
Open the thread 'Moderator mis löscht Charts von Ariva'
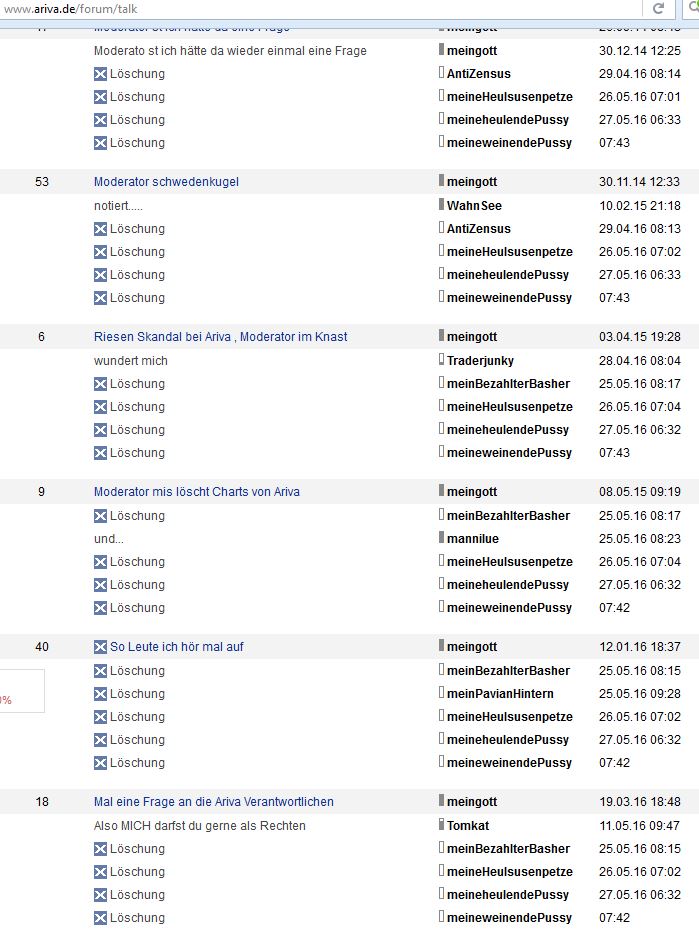196,492
